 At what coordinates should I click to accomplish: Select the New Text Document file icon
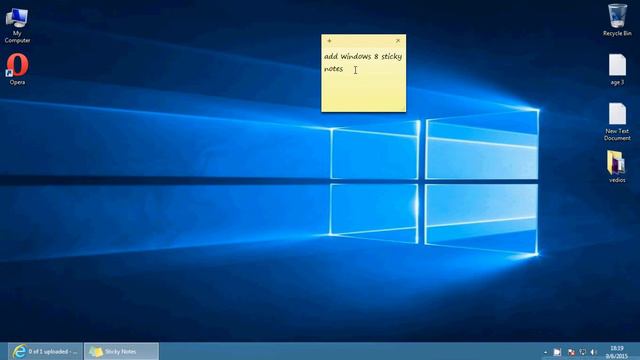coord(617,122)
